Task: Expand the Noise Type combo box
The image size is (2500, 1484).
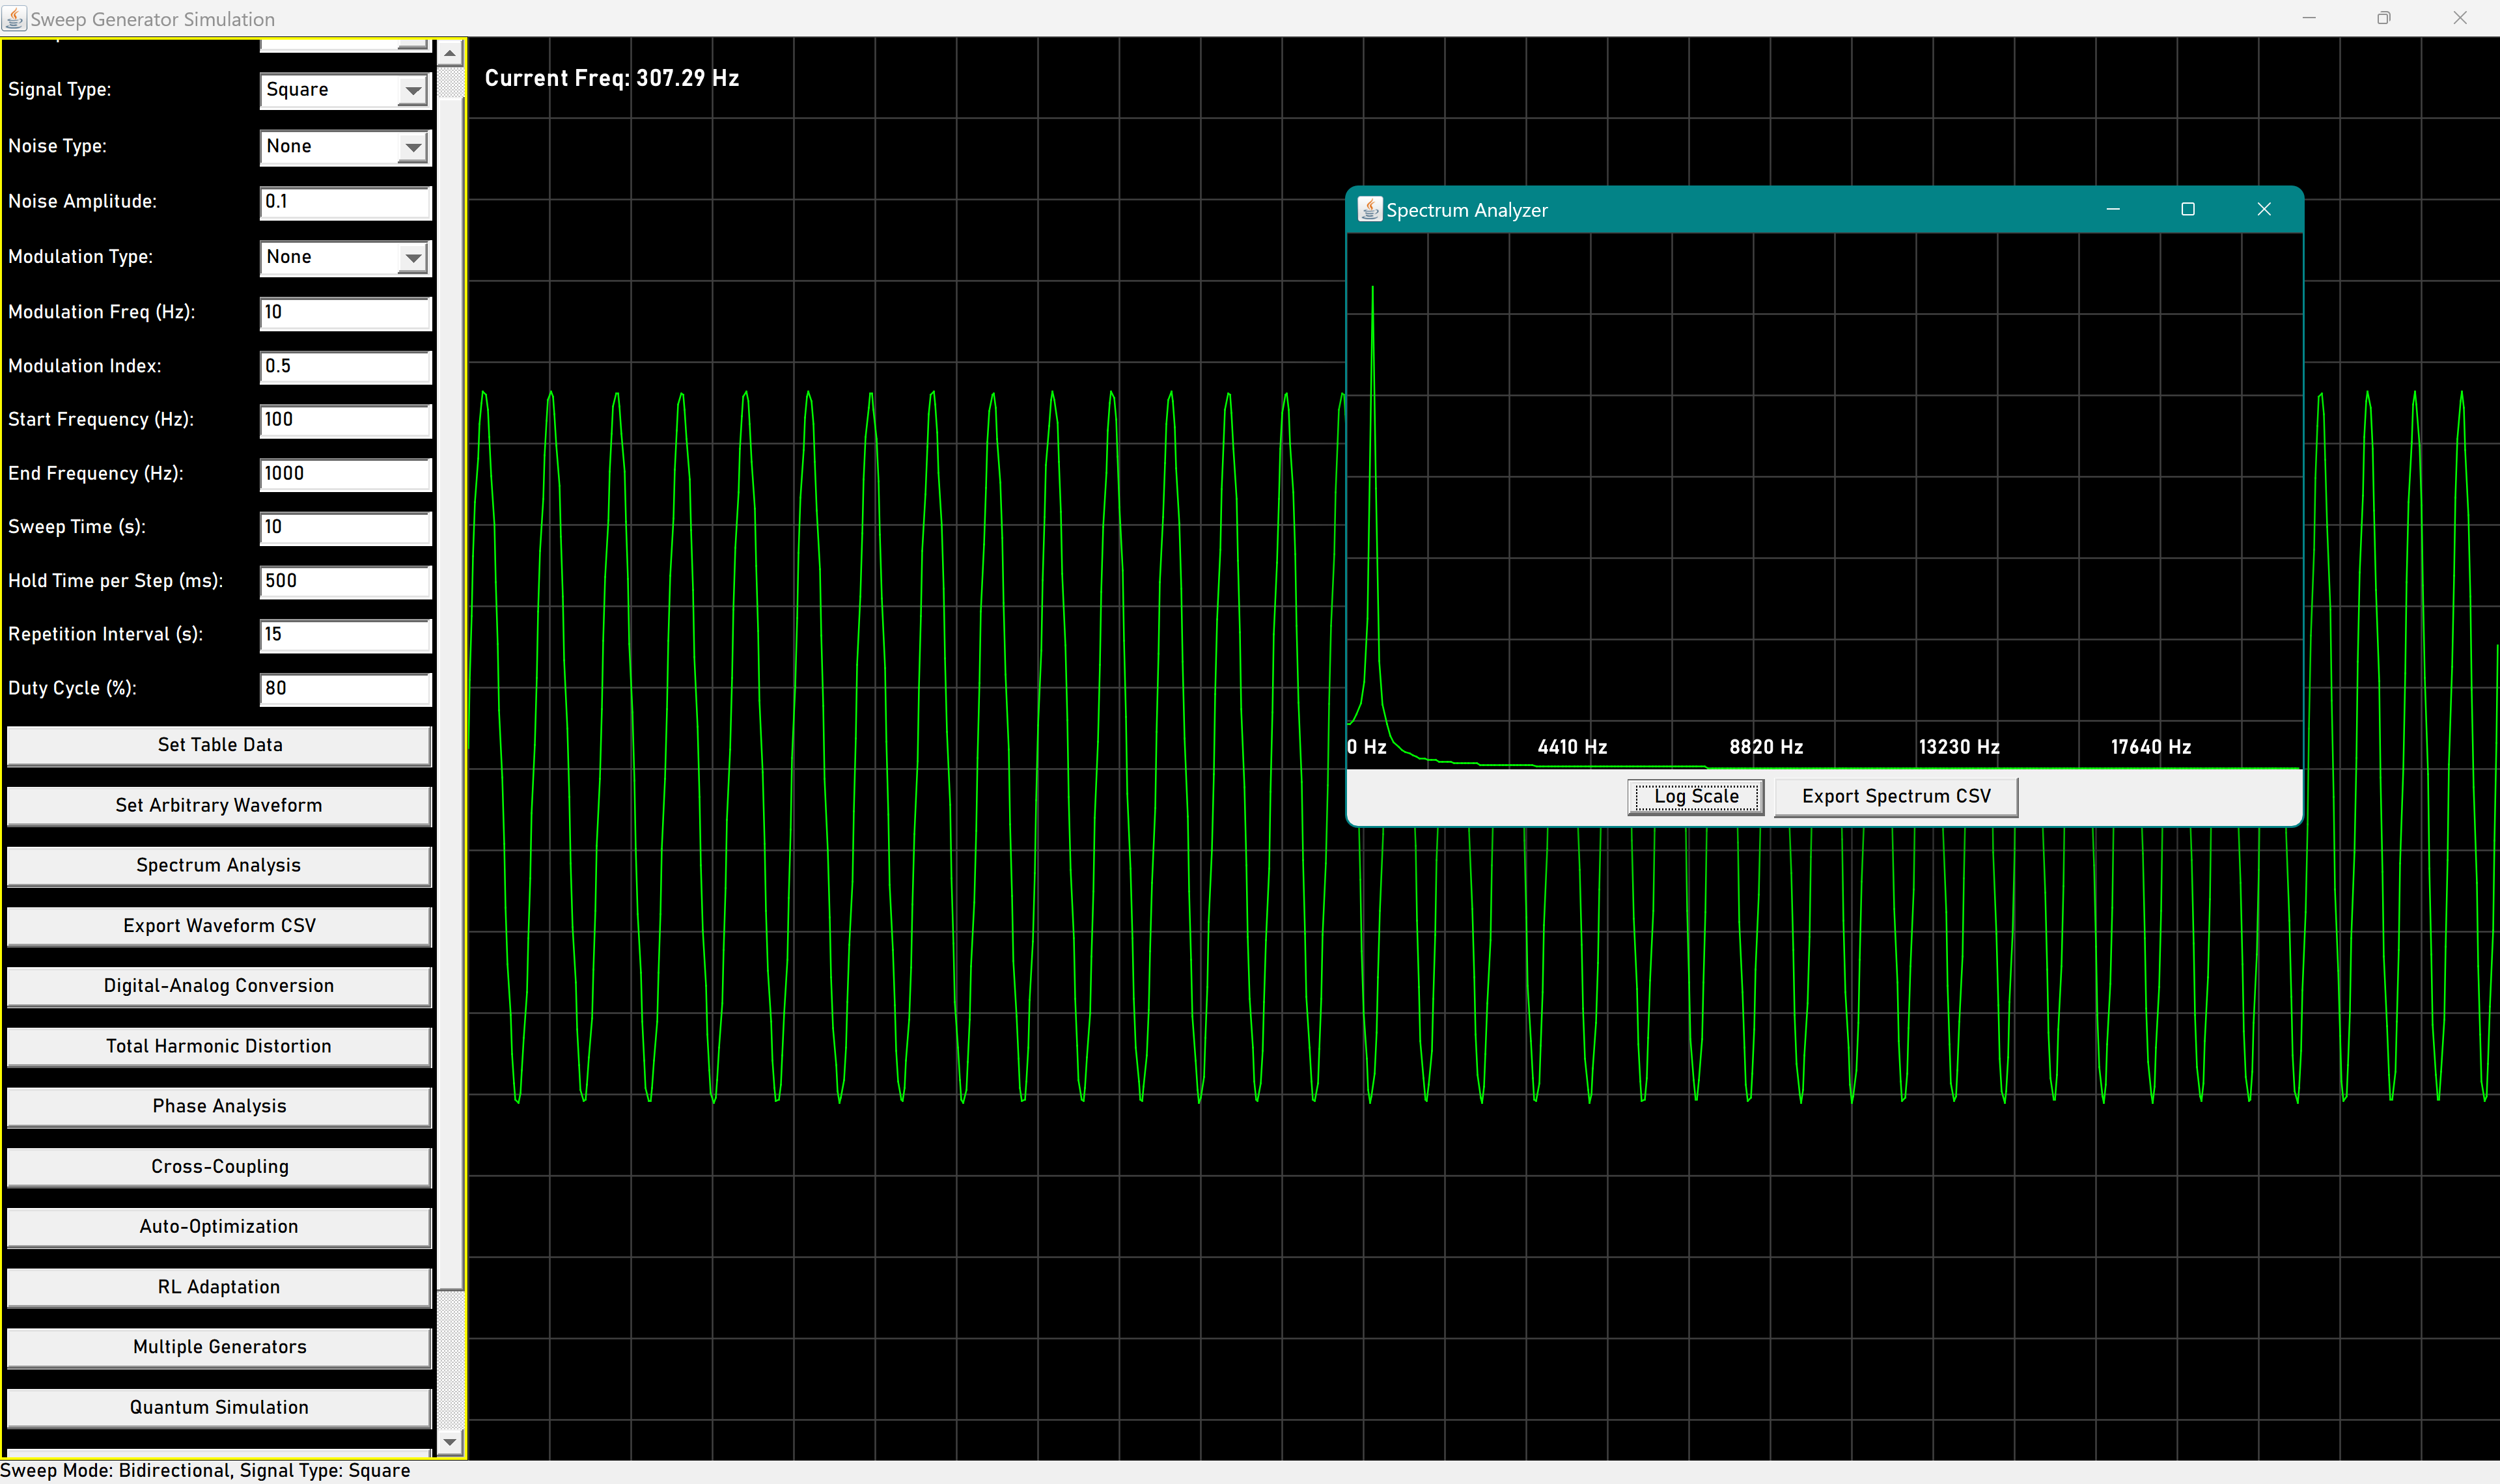Action: coord(412,147)
